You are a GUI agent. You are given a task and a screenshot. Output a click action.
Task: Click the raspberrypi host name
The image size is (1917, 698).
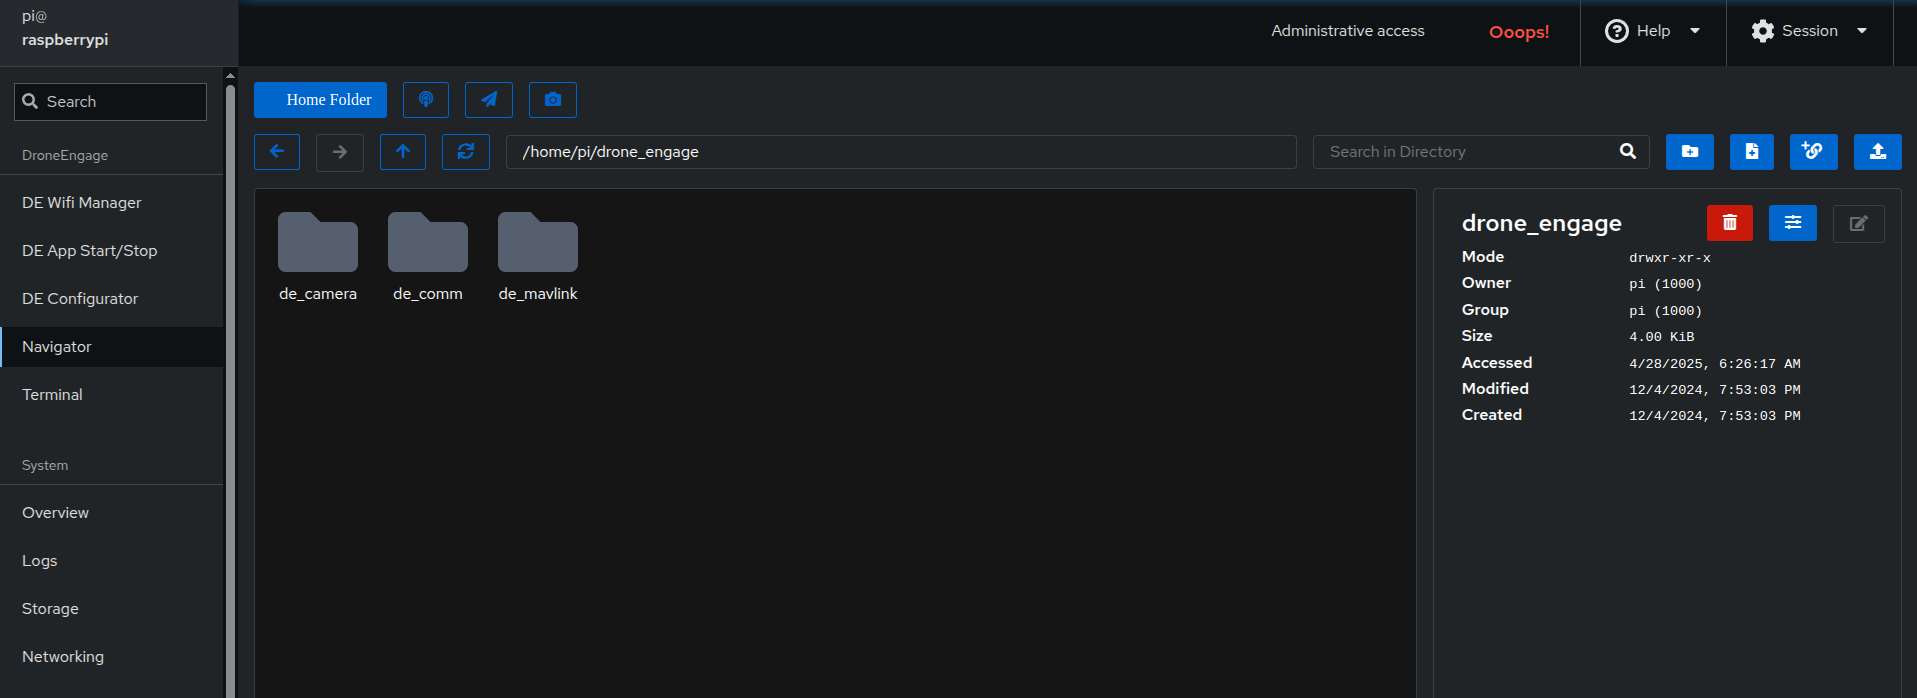[x=65, y=40]
